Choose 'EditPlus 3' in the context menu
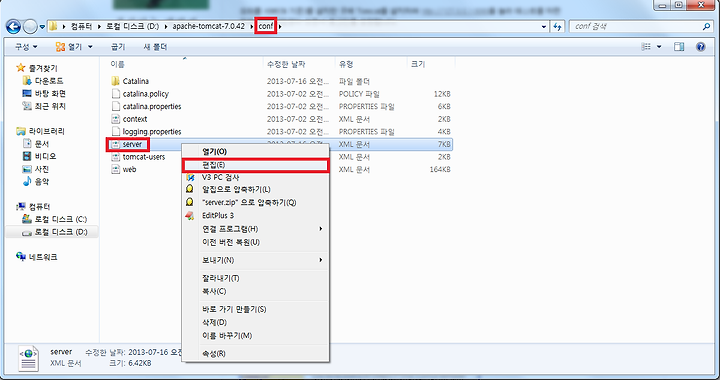The height and width of the screenshot is (380, 720). coord(256,215)
